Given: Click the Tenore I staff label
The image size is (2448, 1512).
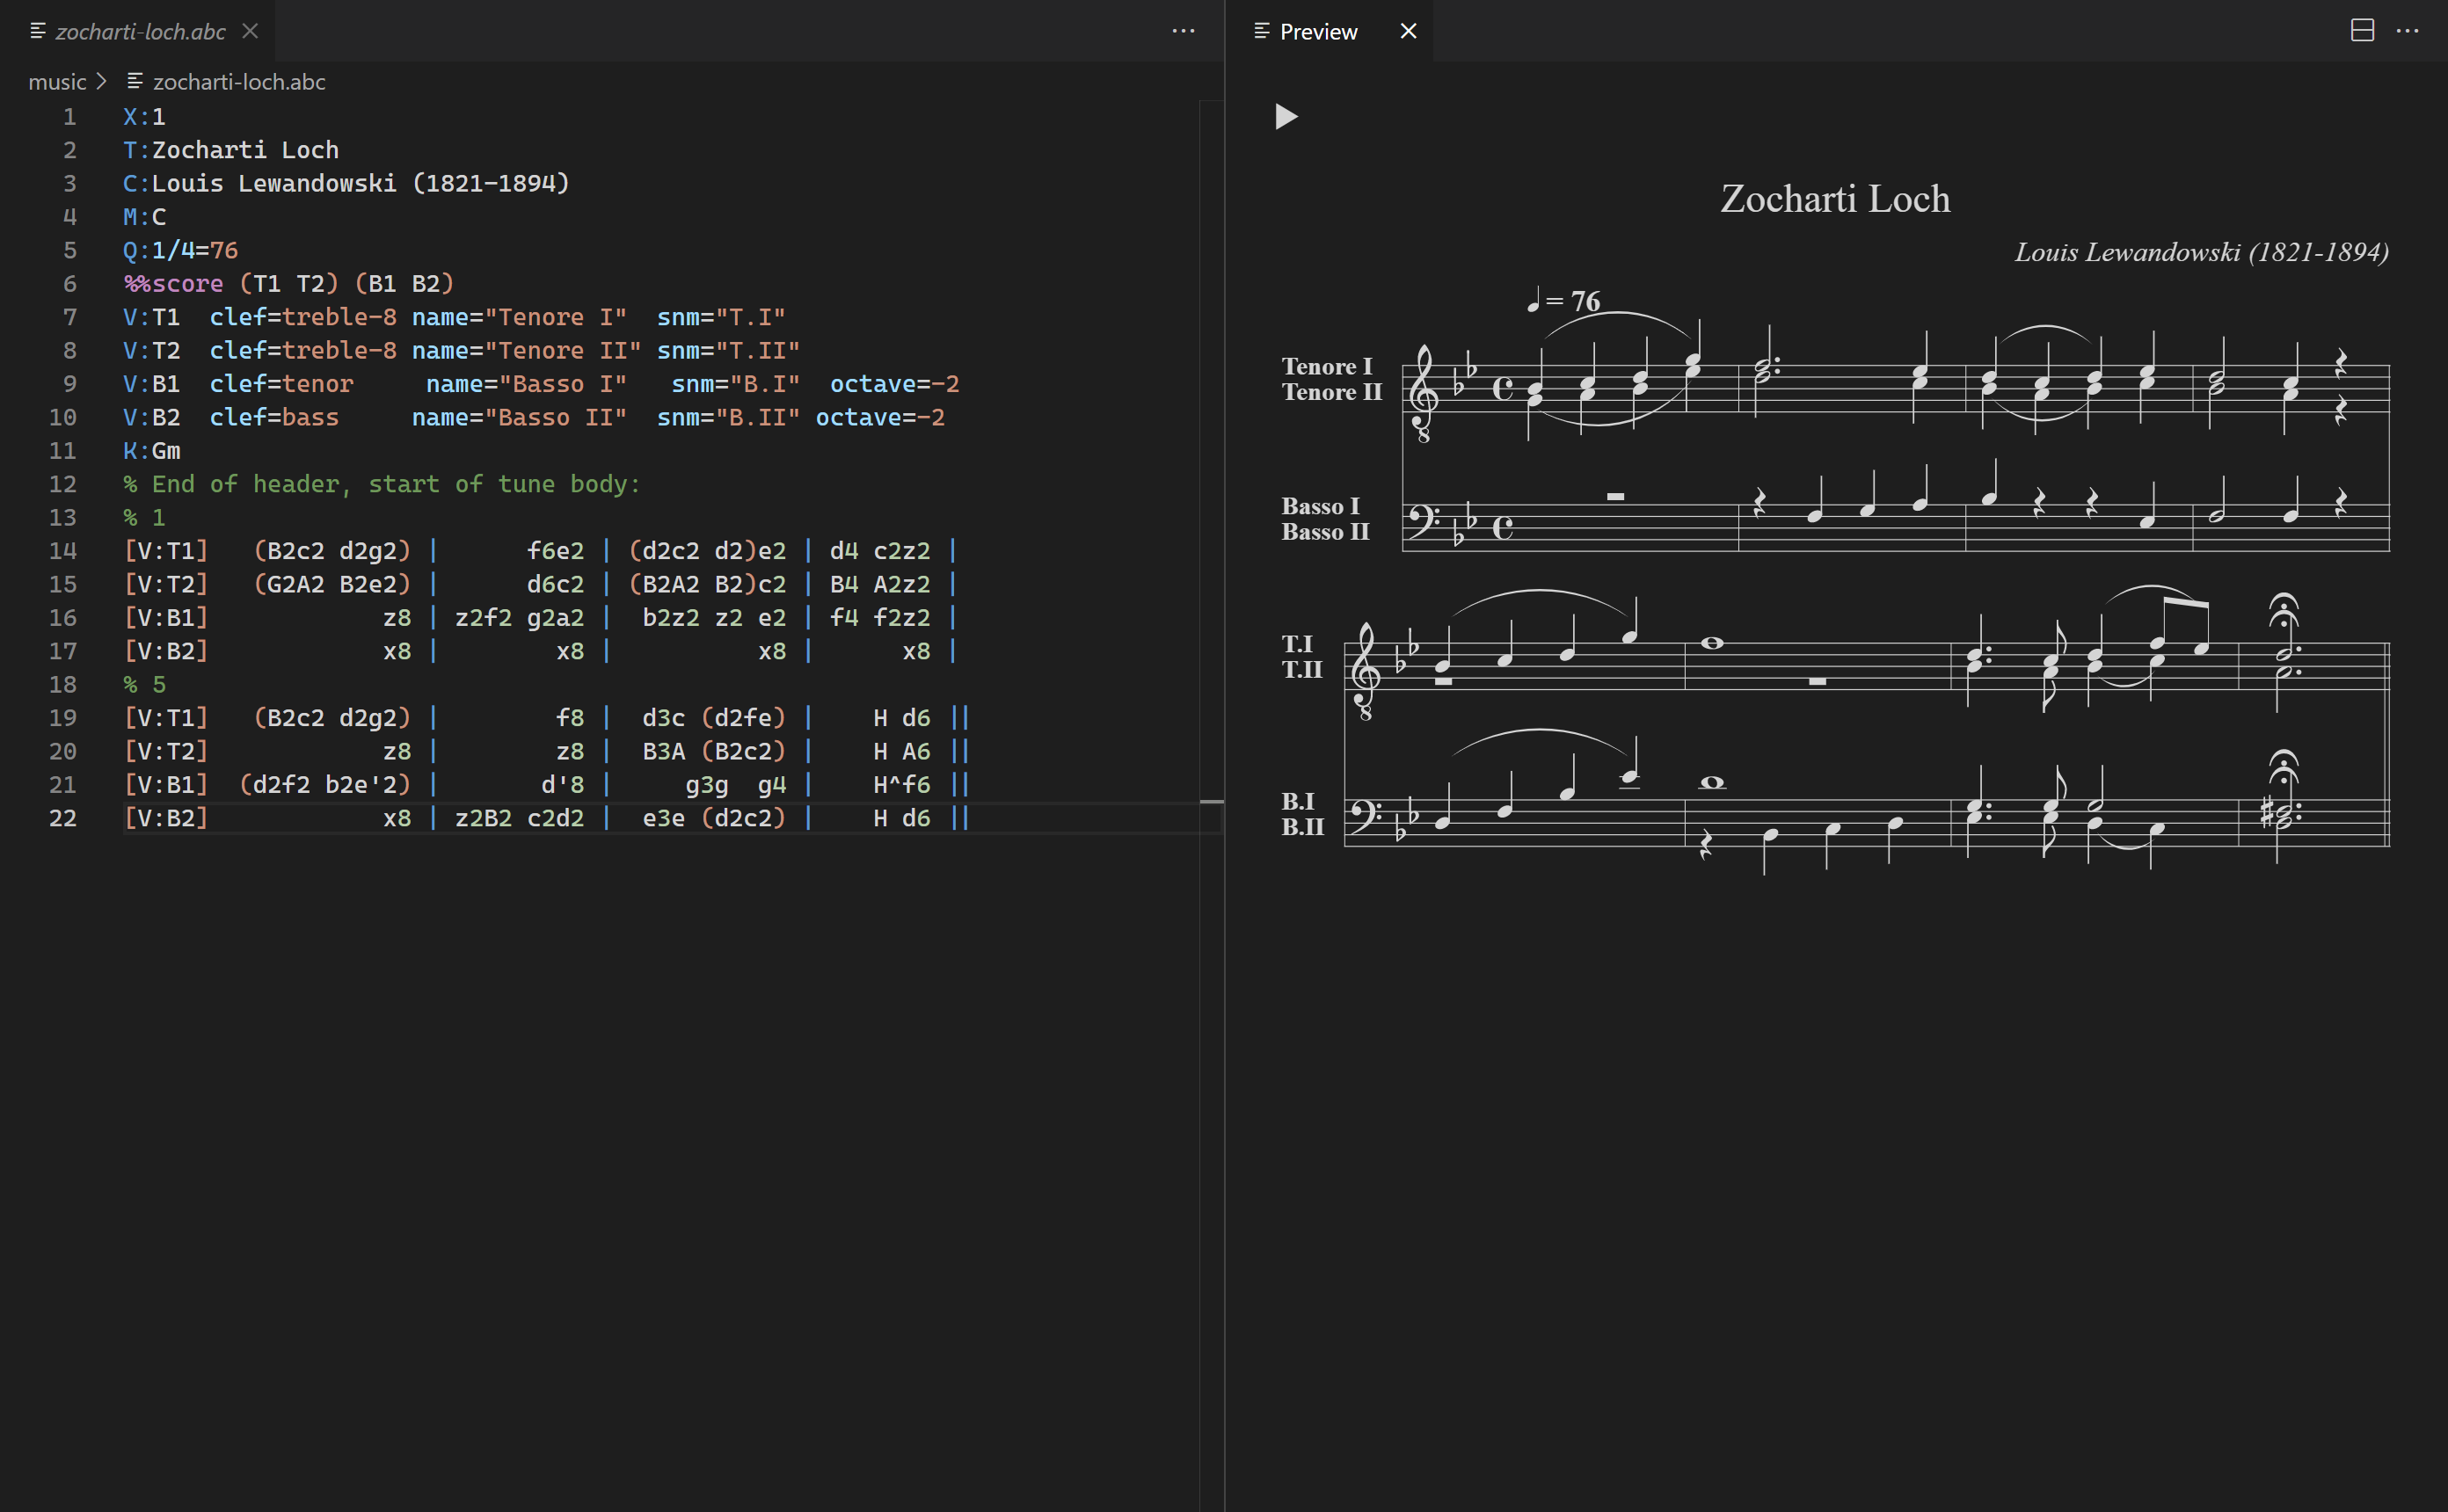Looking at the screenshot, I should (x=1326, y=366).
